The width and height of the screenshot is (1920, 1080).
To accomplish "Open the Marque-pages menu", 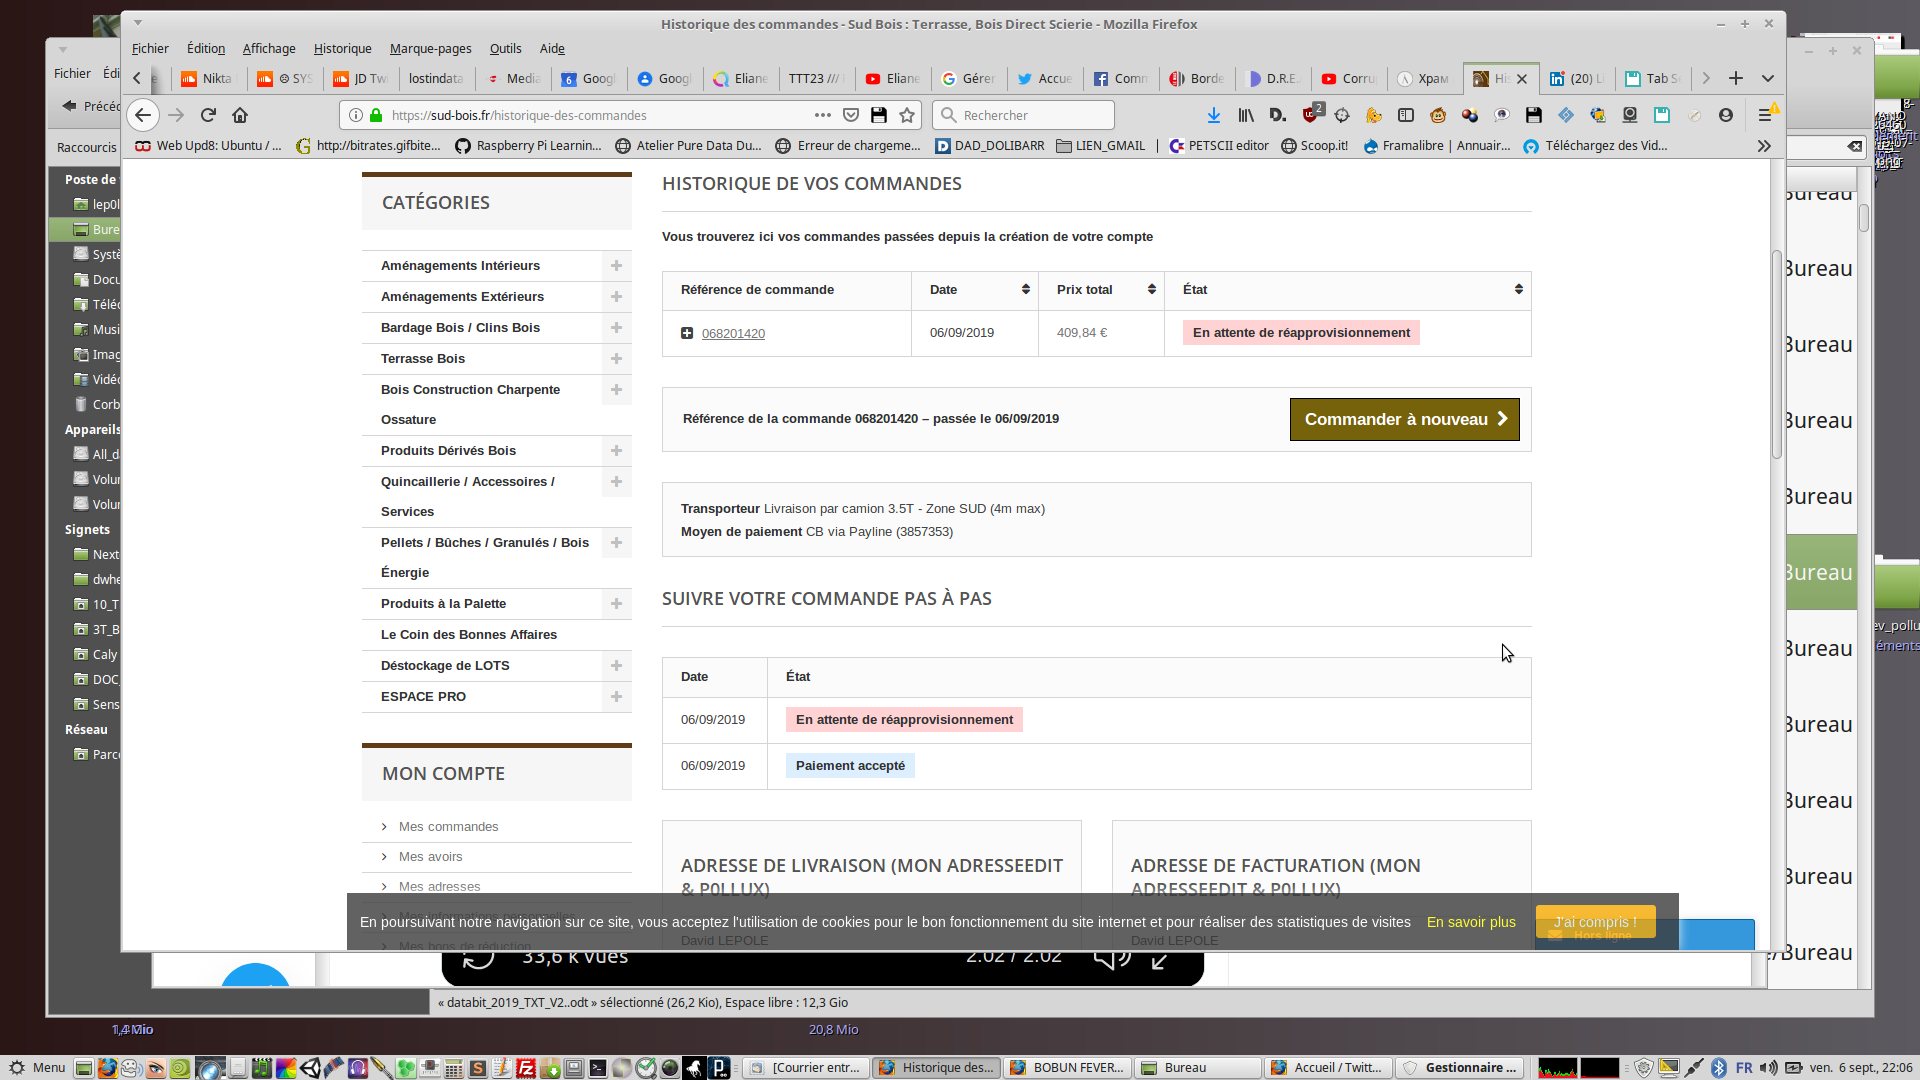I will 430,48.
